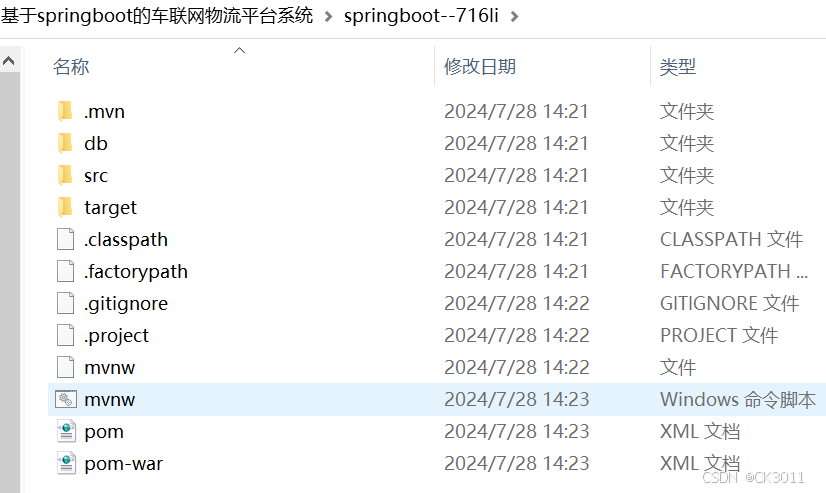826x493 pixels.
Task: Click the pom XML document icon
Action: click(66, 431)
